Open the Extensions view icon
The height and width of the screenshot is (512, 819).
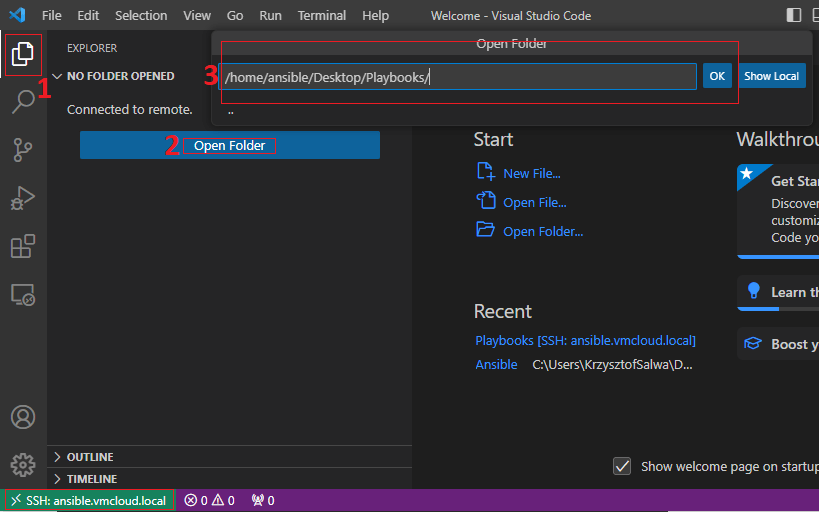click(23, 246)
